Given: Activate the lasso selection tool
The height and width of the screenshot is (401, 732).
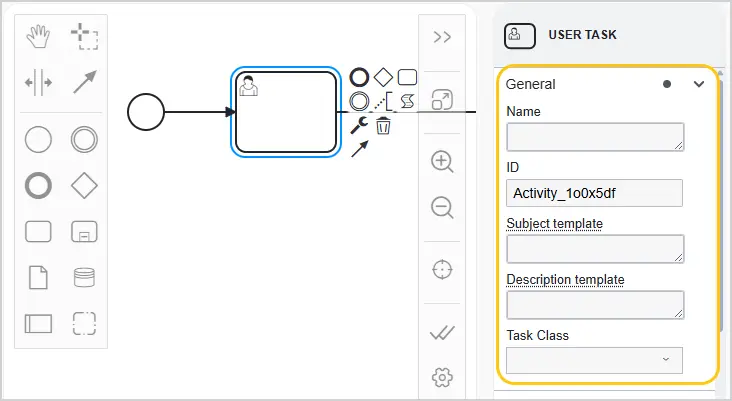Looking at the screenshot, I should [x=84, y=37].
